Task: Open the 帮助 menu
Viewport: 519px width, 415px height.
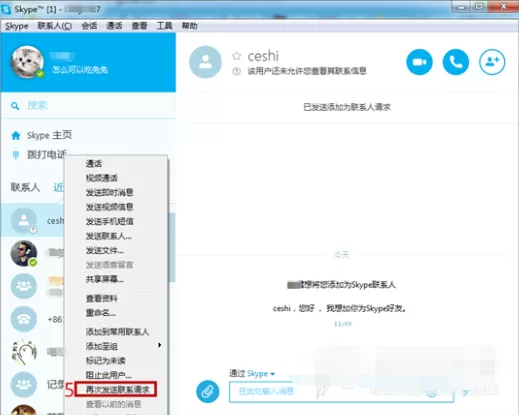Action: point(189,26)
